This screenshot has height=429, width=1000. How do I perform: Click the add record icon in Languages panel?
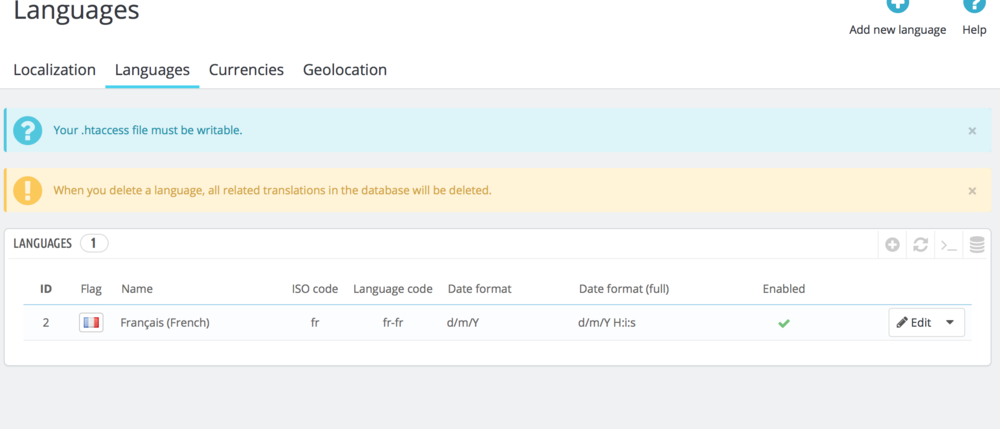click(x=893, y=245)
